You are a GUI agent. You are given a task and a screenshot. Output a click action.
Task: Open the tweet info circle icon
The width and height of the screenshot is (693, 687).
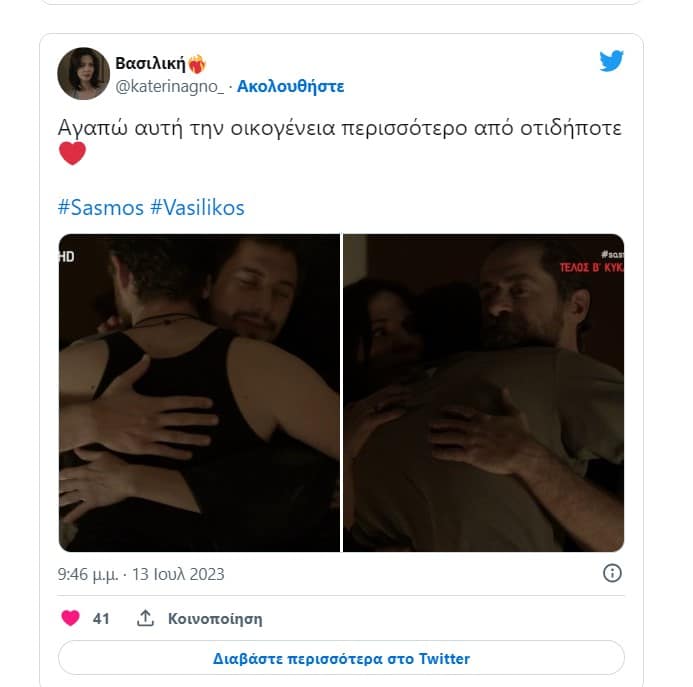[612, 573]
